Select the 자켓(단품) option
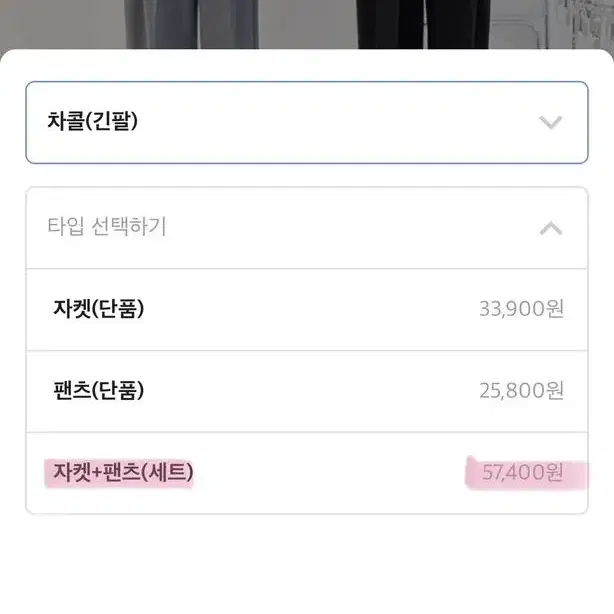 pos(307,310)
